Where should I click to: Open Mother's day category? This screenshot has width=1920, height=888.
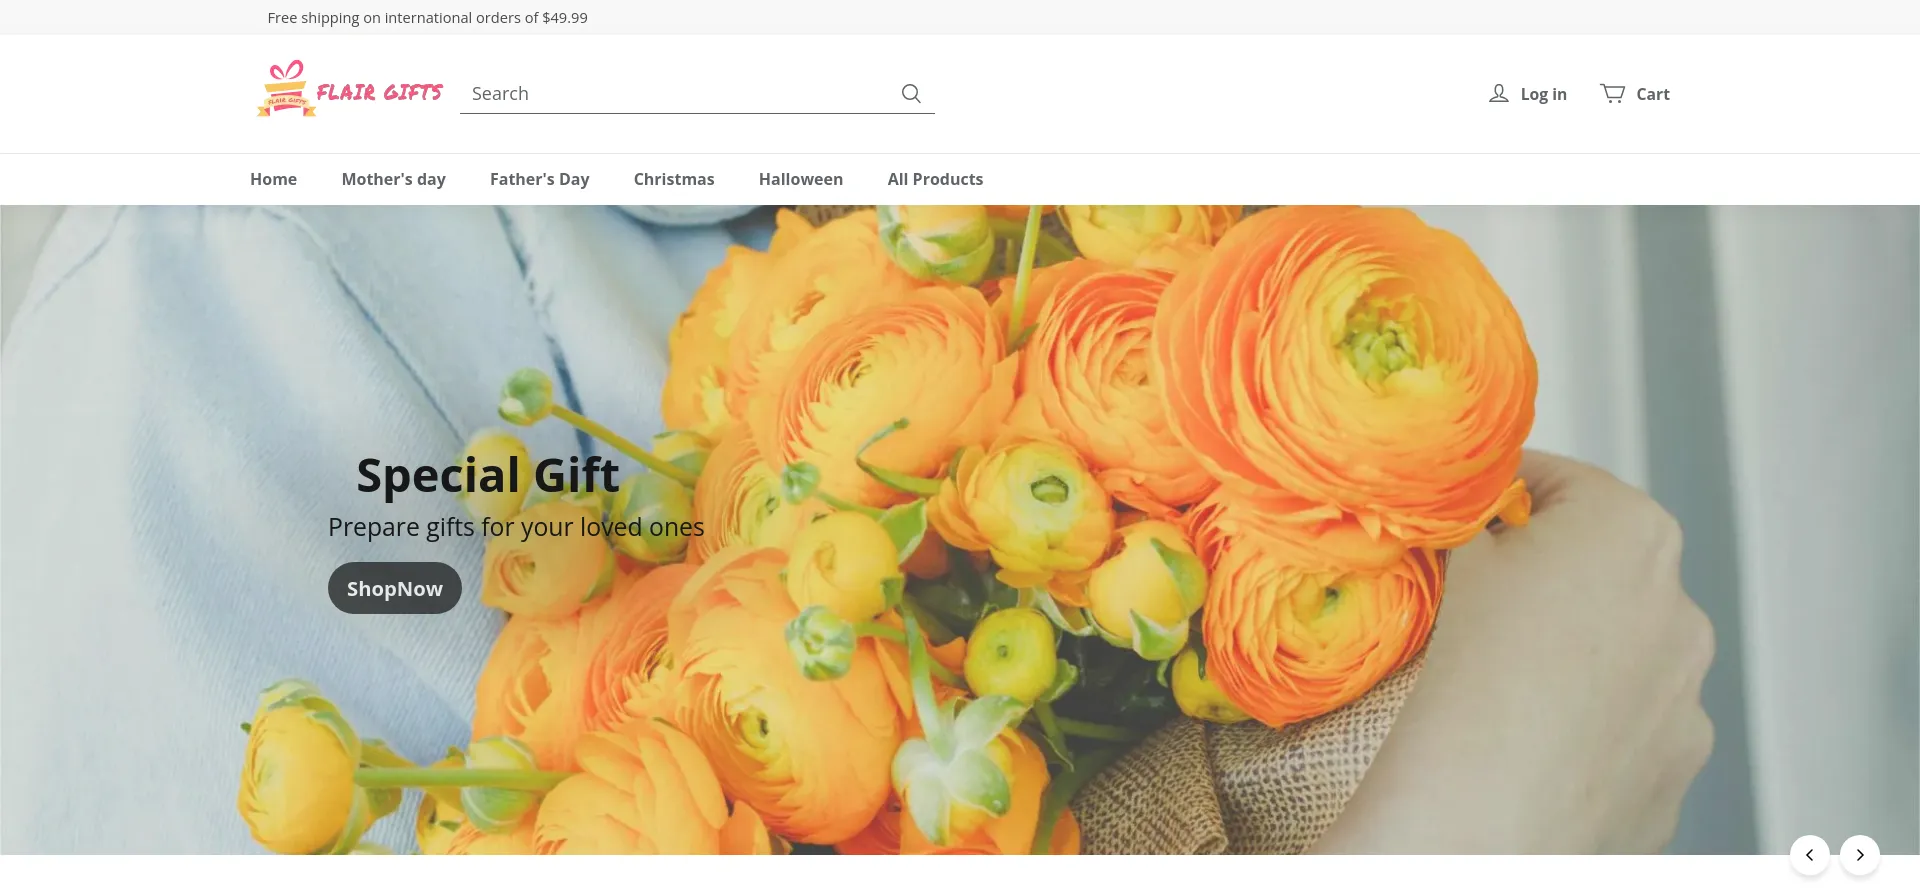point(393,179)
